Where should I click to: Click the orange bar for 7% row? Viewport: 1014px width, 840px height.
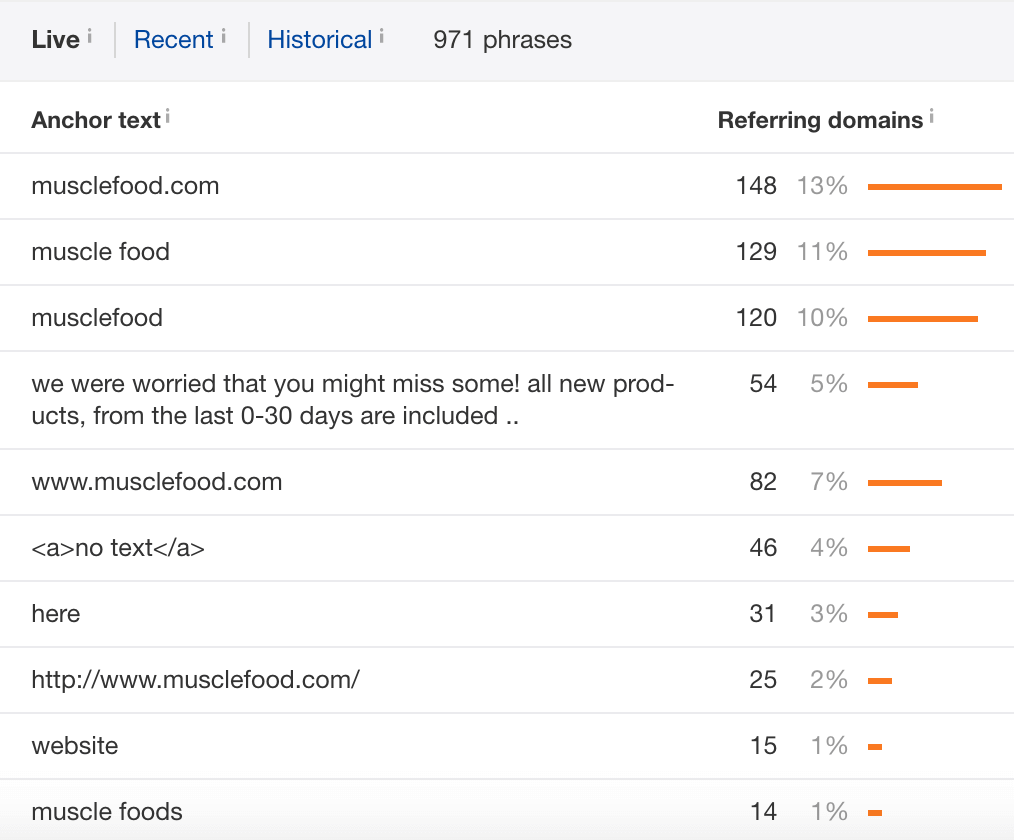click(905, 483)
